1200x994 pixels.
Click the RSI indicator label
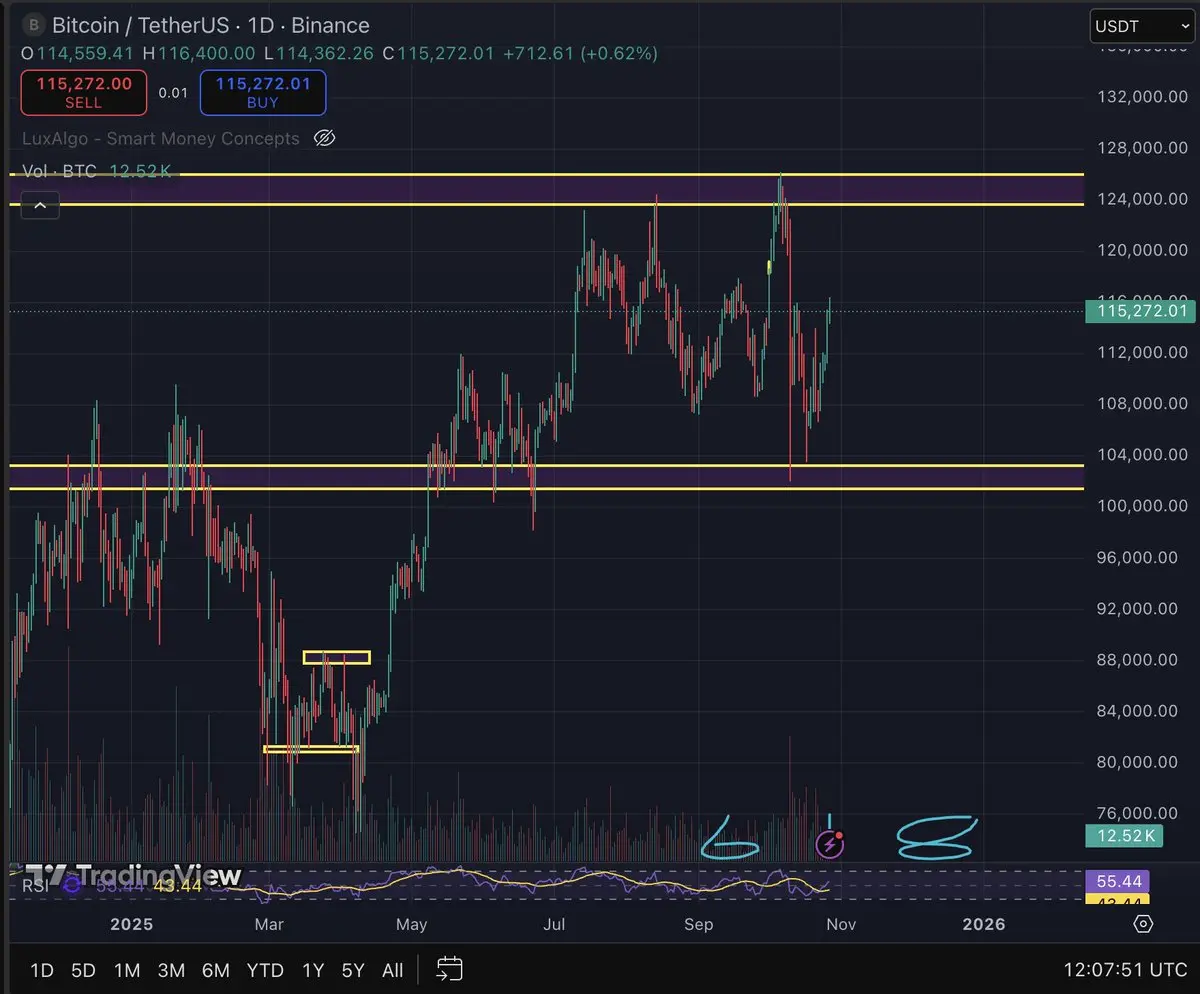coord(37,884)
